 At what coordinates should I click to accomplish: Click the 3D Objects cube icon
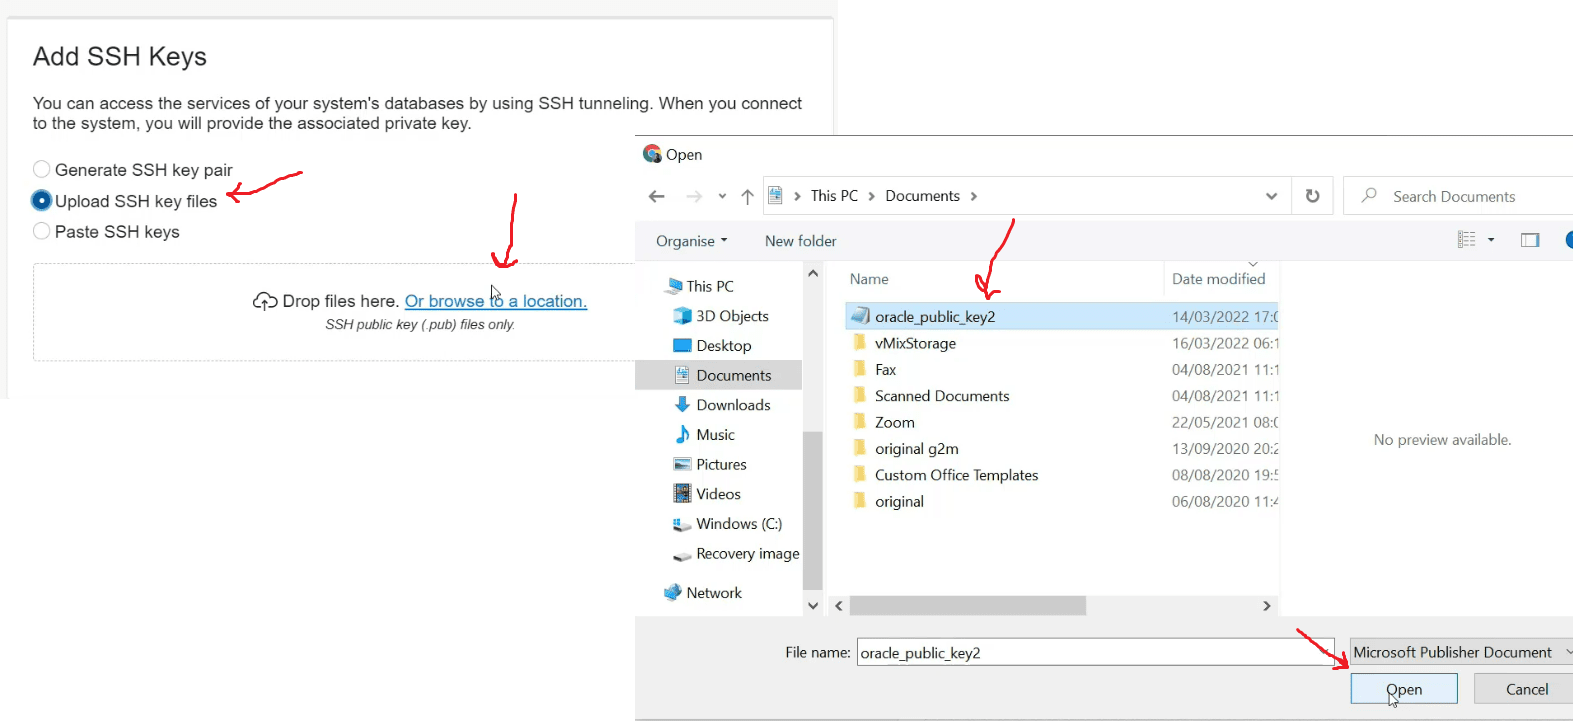click(682, 316)
